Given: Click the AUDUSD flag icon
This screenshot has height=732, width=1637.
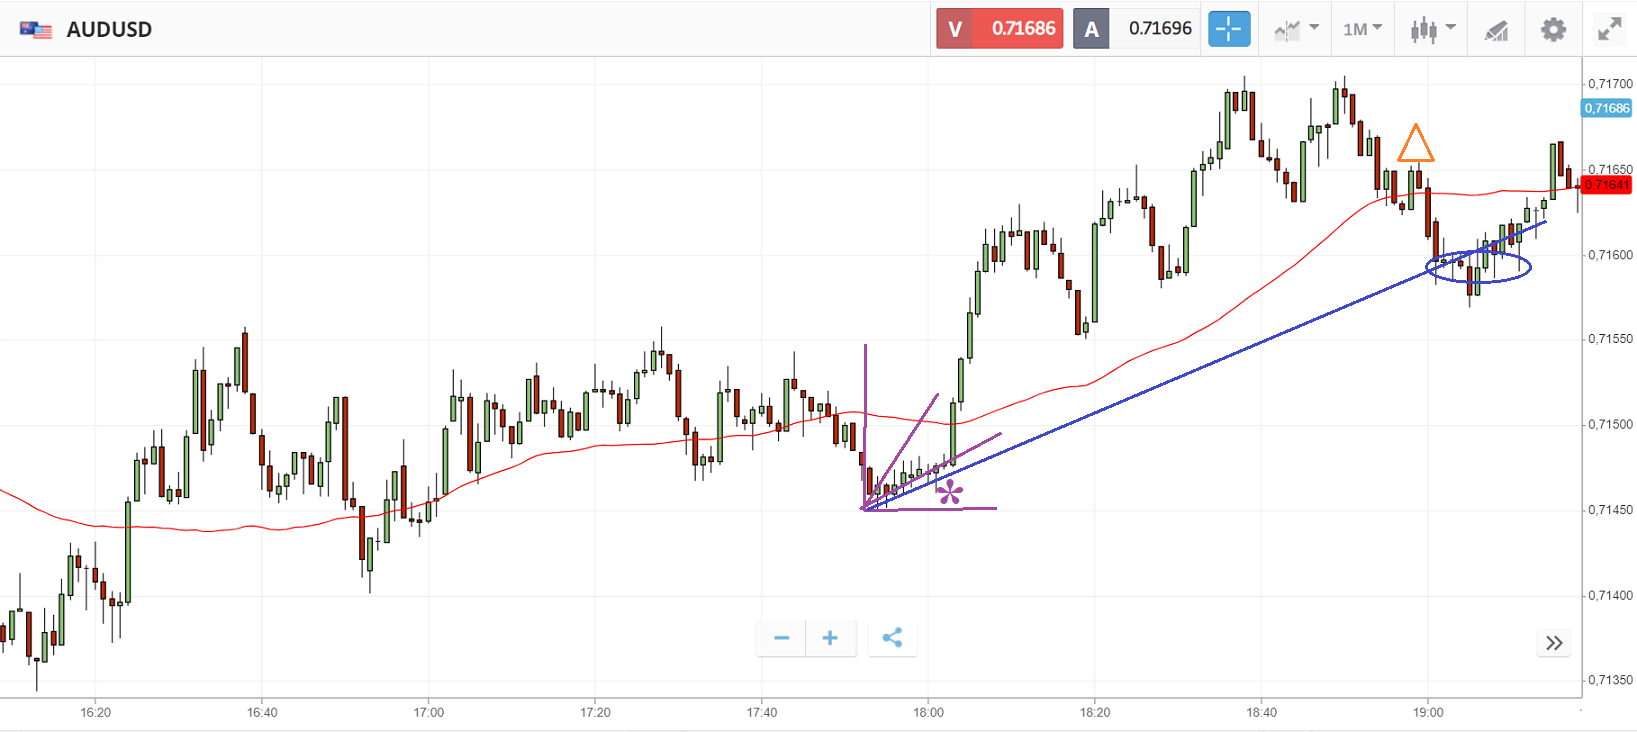Looking at the screenshot, I should click(x=36, y=30).
